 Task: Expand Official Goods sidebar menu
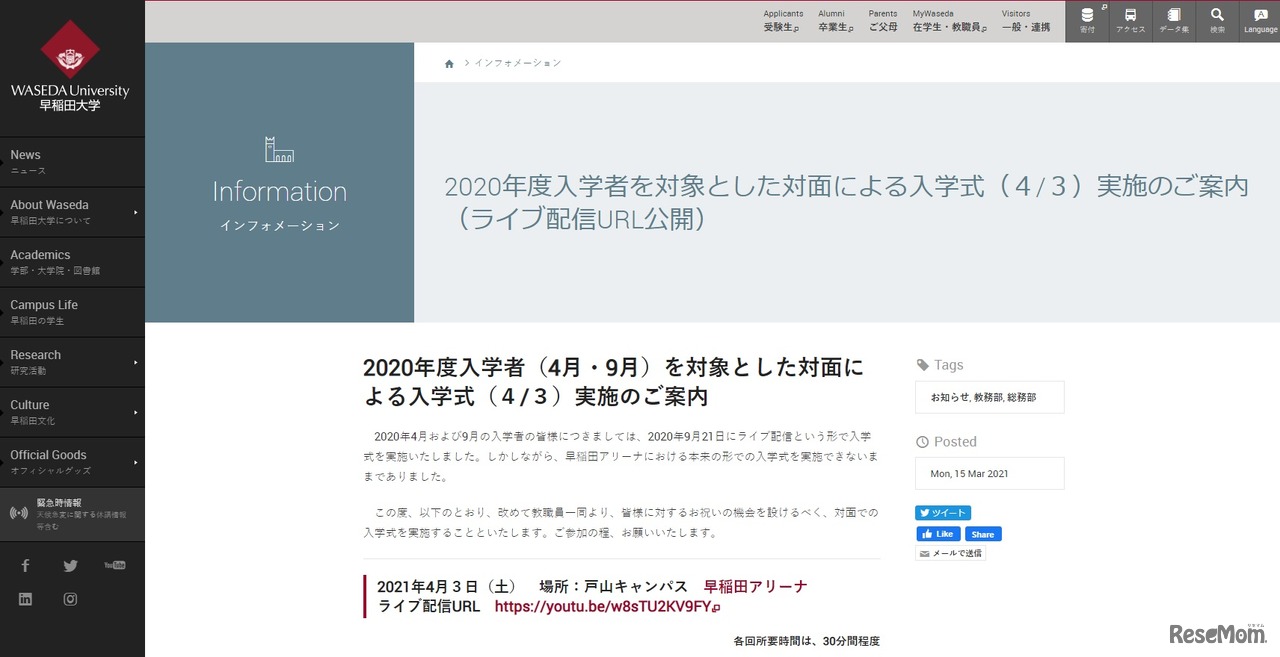coord(72,462)
